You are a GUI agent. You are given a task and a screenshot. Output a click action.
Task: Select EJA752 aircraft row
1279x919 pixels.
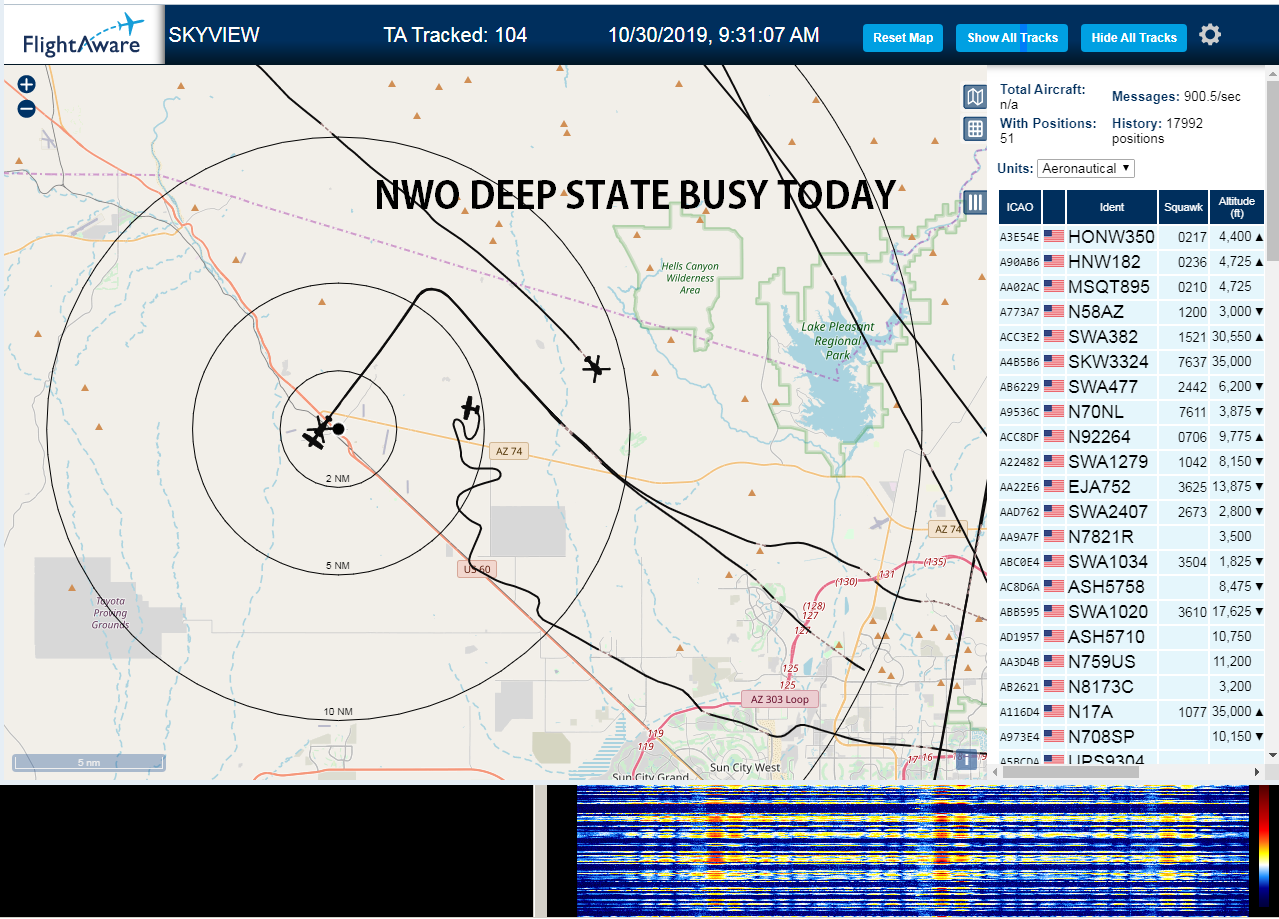1132,487
